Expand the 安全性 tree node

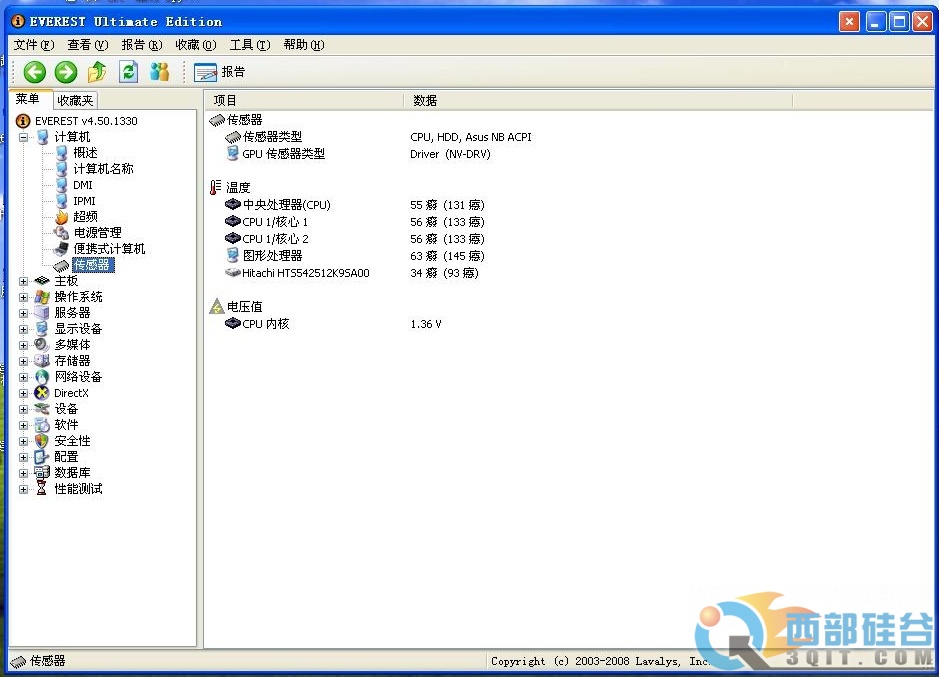pyautogui.click(x=23, y=441)
